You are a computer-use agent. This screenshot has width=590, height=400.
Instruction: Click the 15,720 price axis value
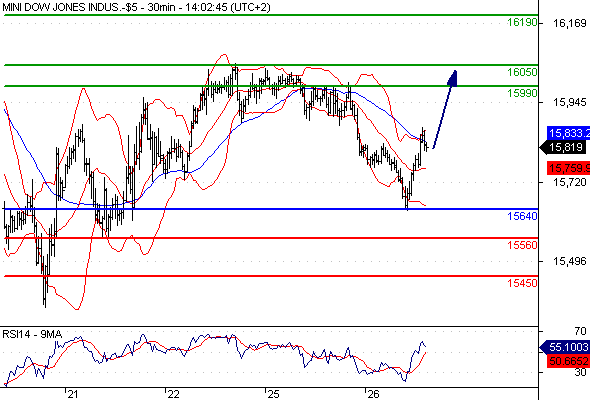coord(570,183)
